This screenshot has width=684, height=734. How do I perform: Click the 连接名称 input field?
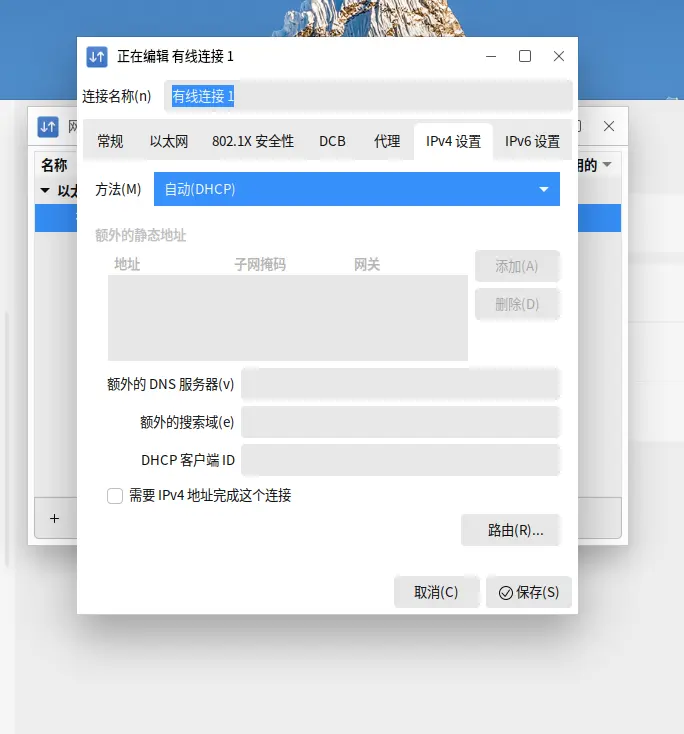click(368, 96)
